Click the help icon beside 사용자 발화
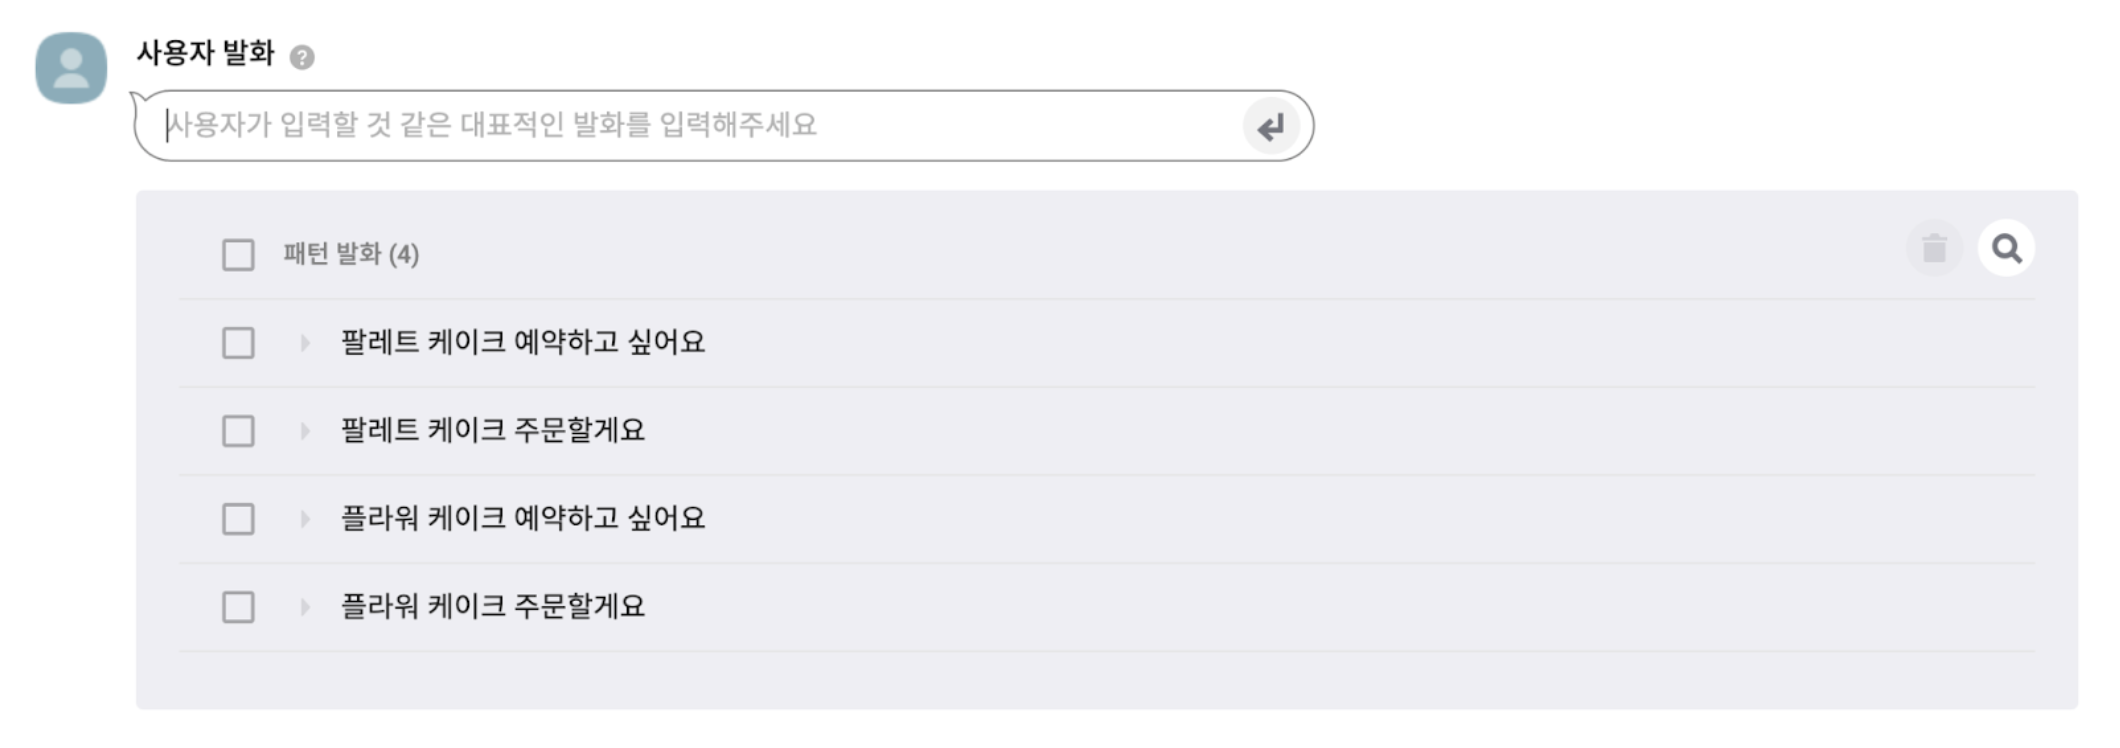The width and height of the screenshot is (2120, 748). (302, 57)
